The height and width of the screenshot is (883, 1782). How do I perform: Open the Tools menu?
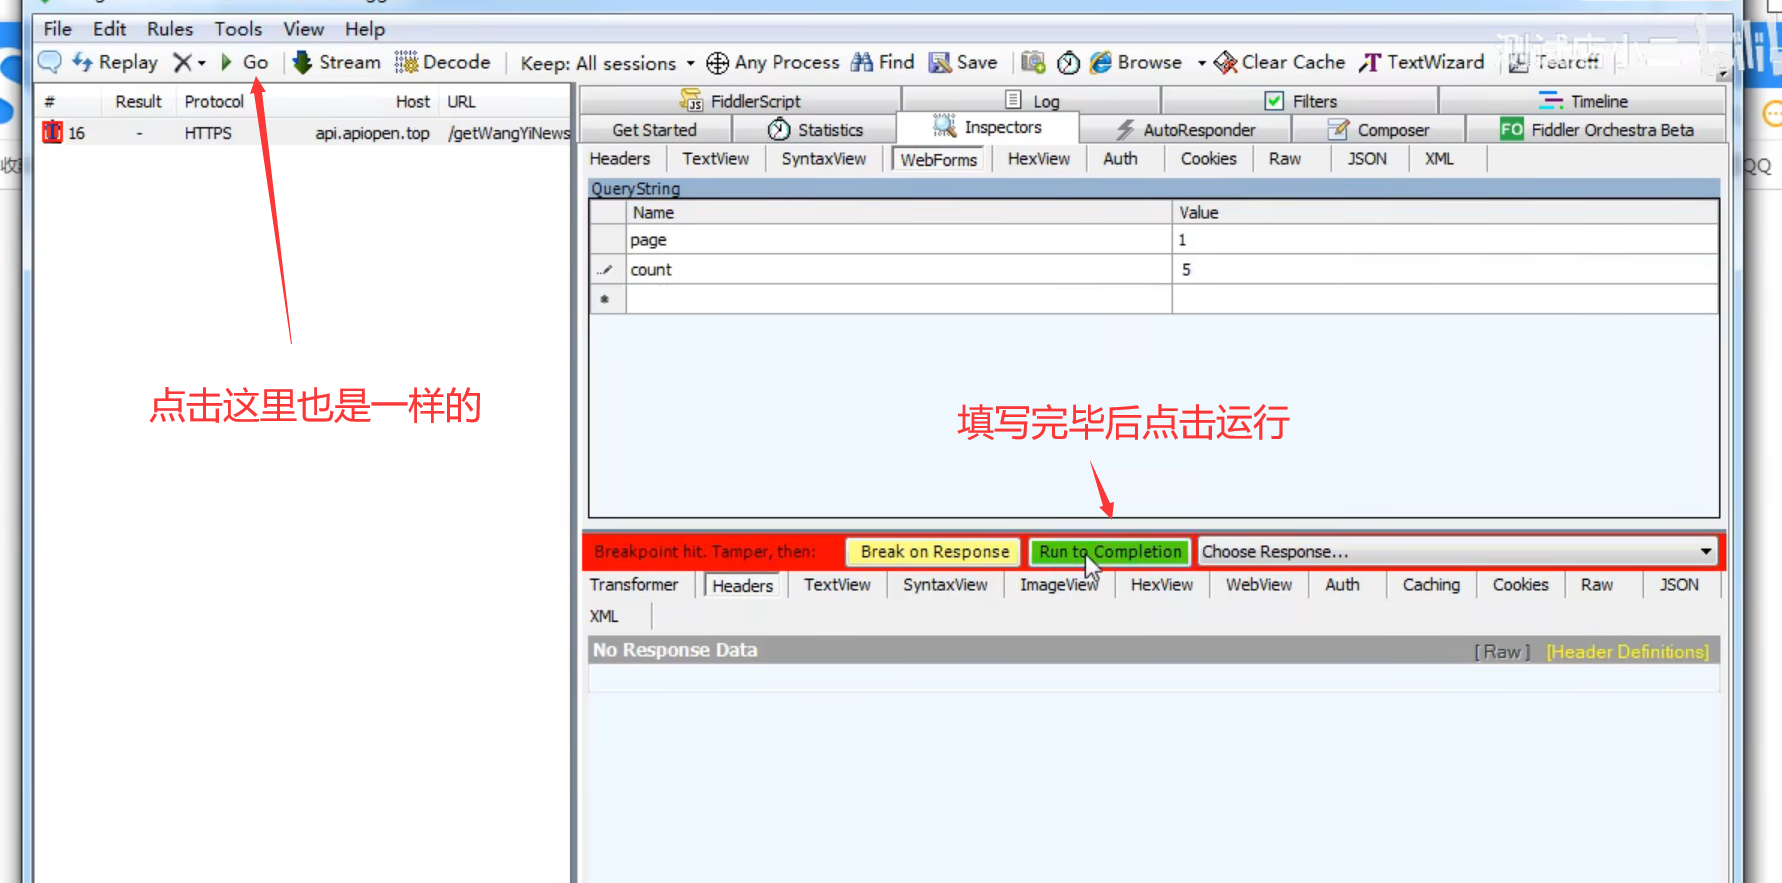coord(238,29)
